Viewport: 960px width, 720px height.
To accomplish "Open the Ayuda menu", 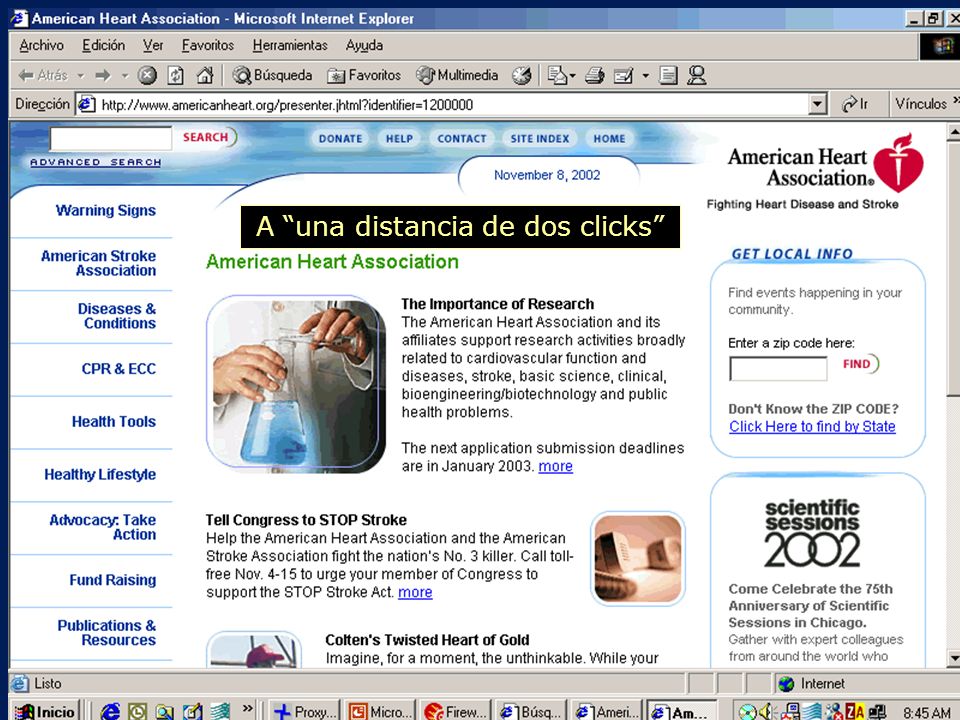I will 364,45.
